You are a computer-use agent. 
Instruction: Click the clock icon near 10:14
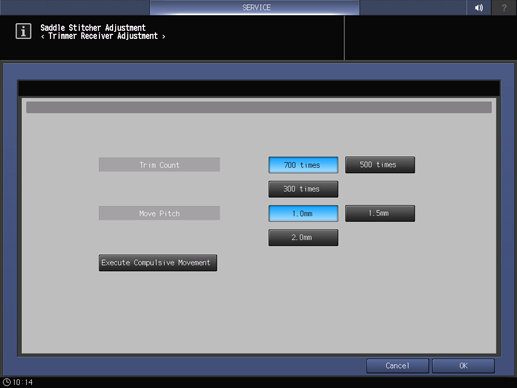(x=7, y=382)
